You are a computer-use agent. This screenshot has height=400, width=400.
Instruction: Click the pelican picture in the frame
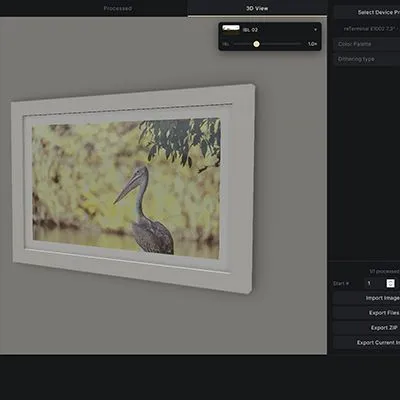[127, 188]
